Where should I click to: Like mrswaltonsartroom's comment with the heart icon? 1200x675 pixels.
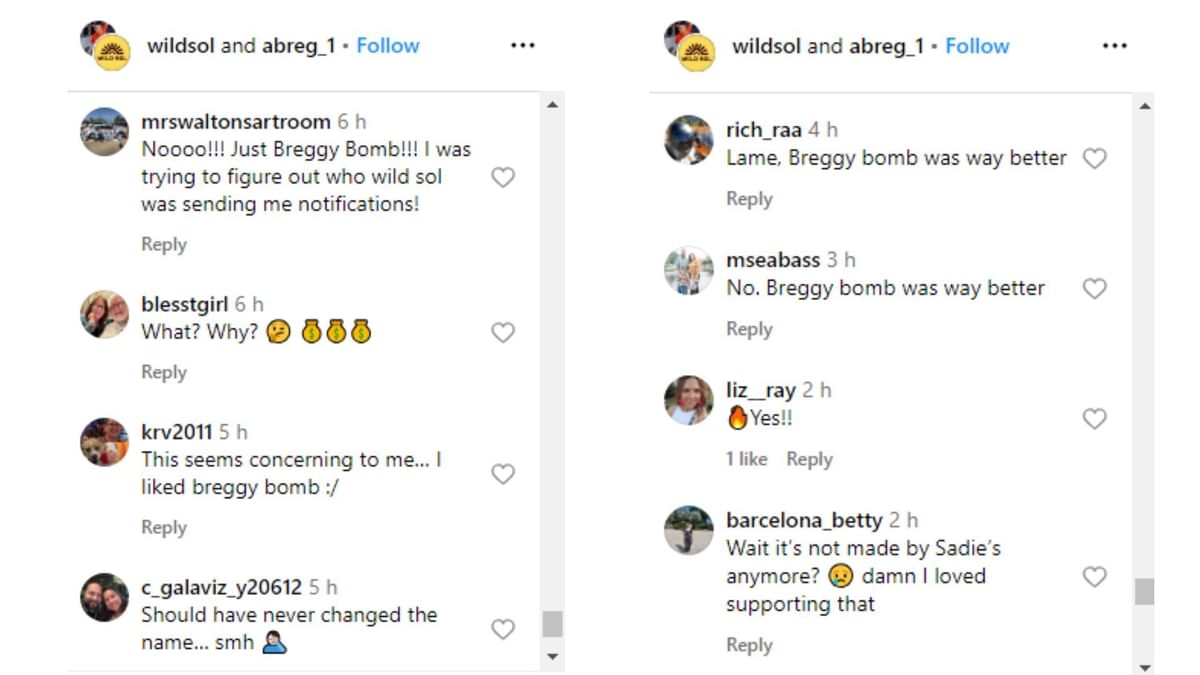pos(503,177)
